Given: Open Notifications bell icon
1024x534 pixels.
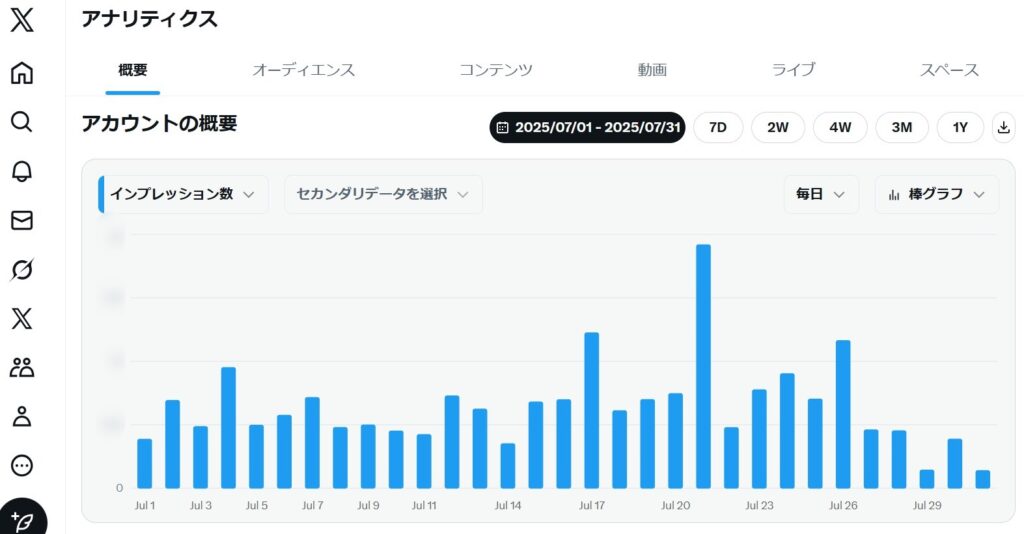Looking at the screenshot, I should coord(22,171).
